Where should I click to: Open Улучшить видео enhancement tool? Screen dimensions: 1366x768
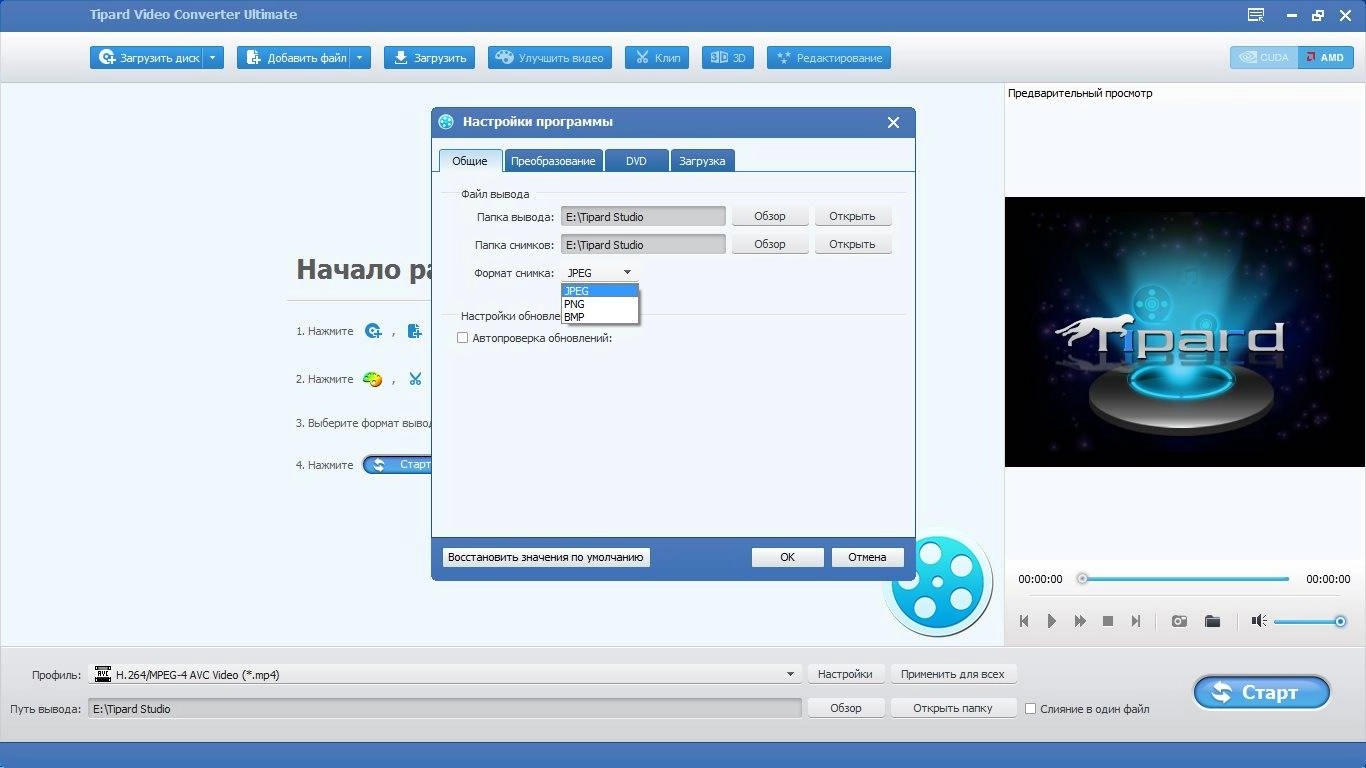pos(550,58)
